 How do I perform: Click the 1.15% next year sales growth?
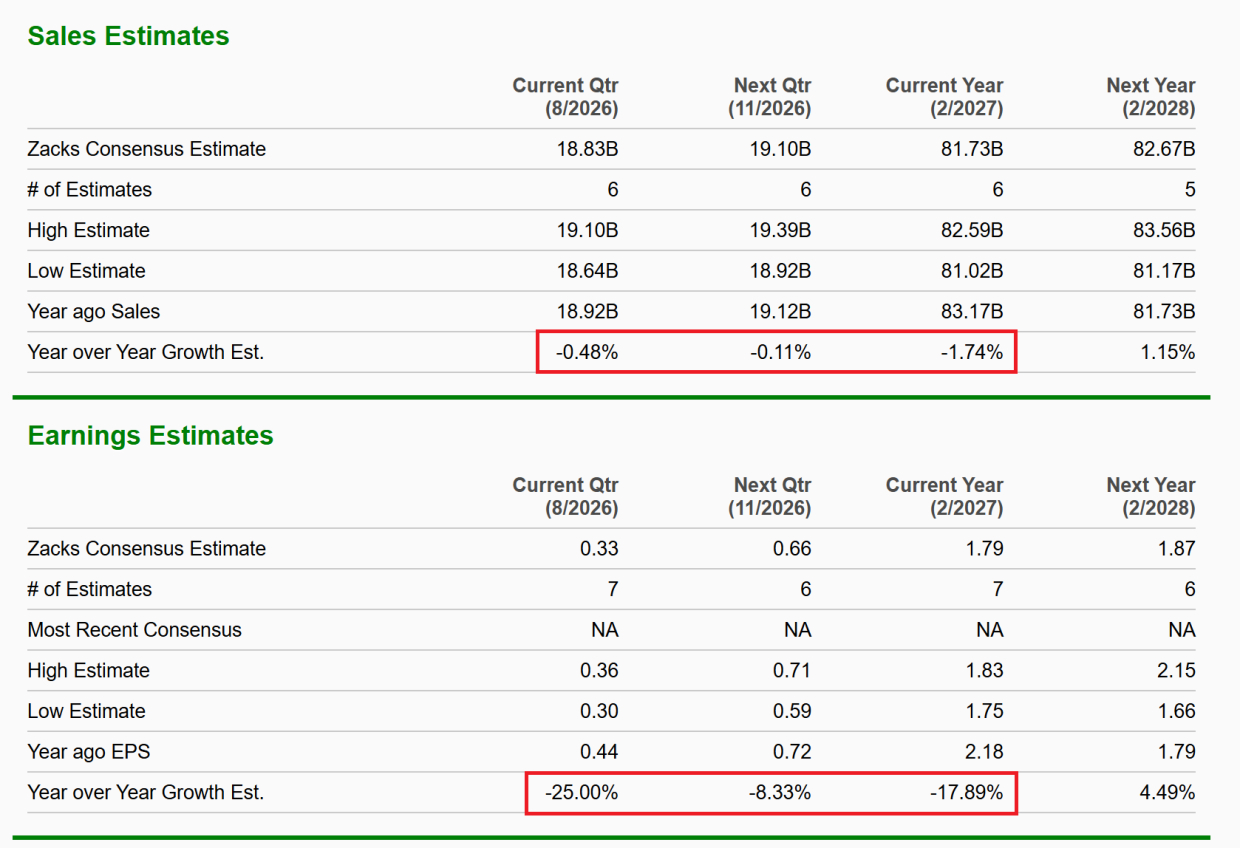tap(1168, 352)
